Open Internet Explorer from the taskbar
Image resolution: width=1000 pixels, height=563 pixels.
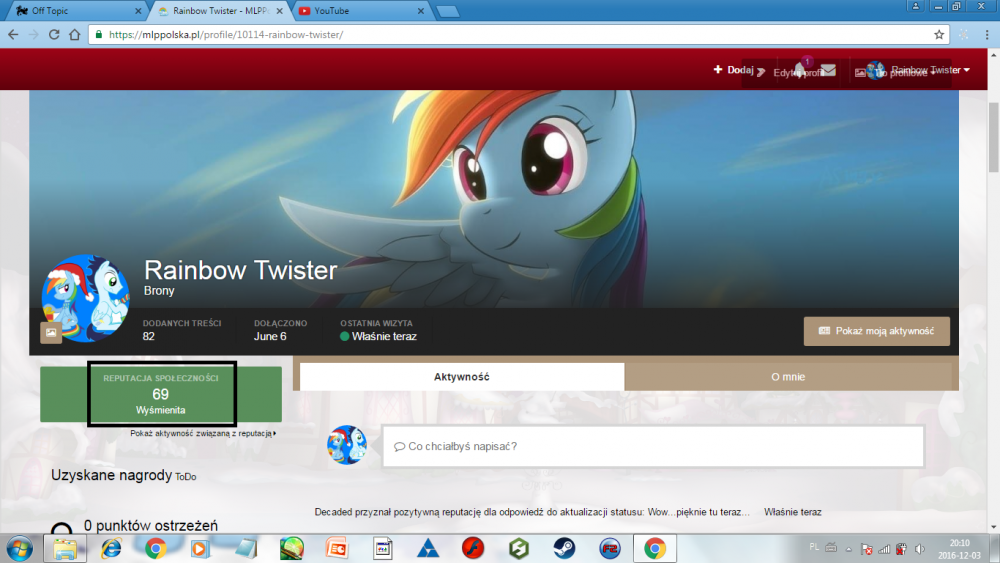click(x=111, y=548)
